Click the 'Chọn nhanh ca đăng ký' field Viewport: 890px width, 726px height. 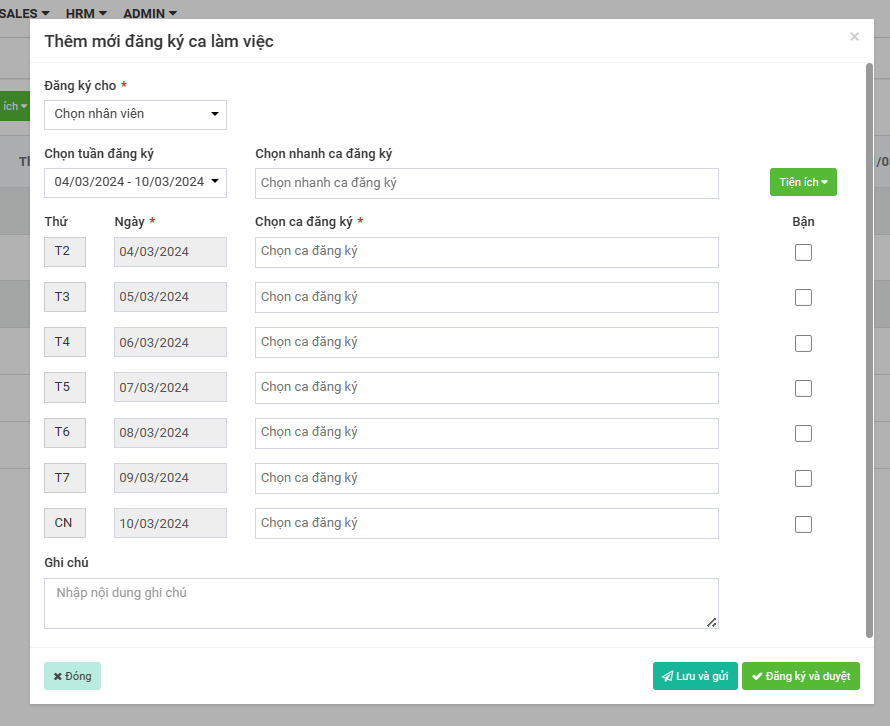pyautogui.click(x=486, y=183)
